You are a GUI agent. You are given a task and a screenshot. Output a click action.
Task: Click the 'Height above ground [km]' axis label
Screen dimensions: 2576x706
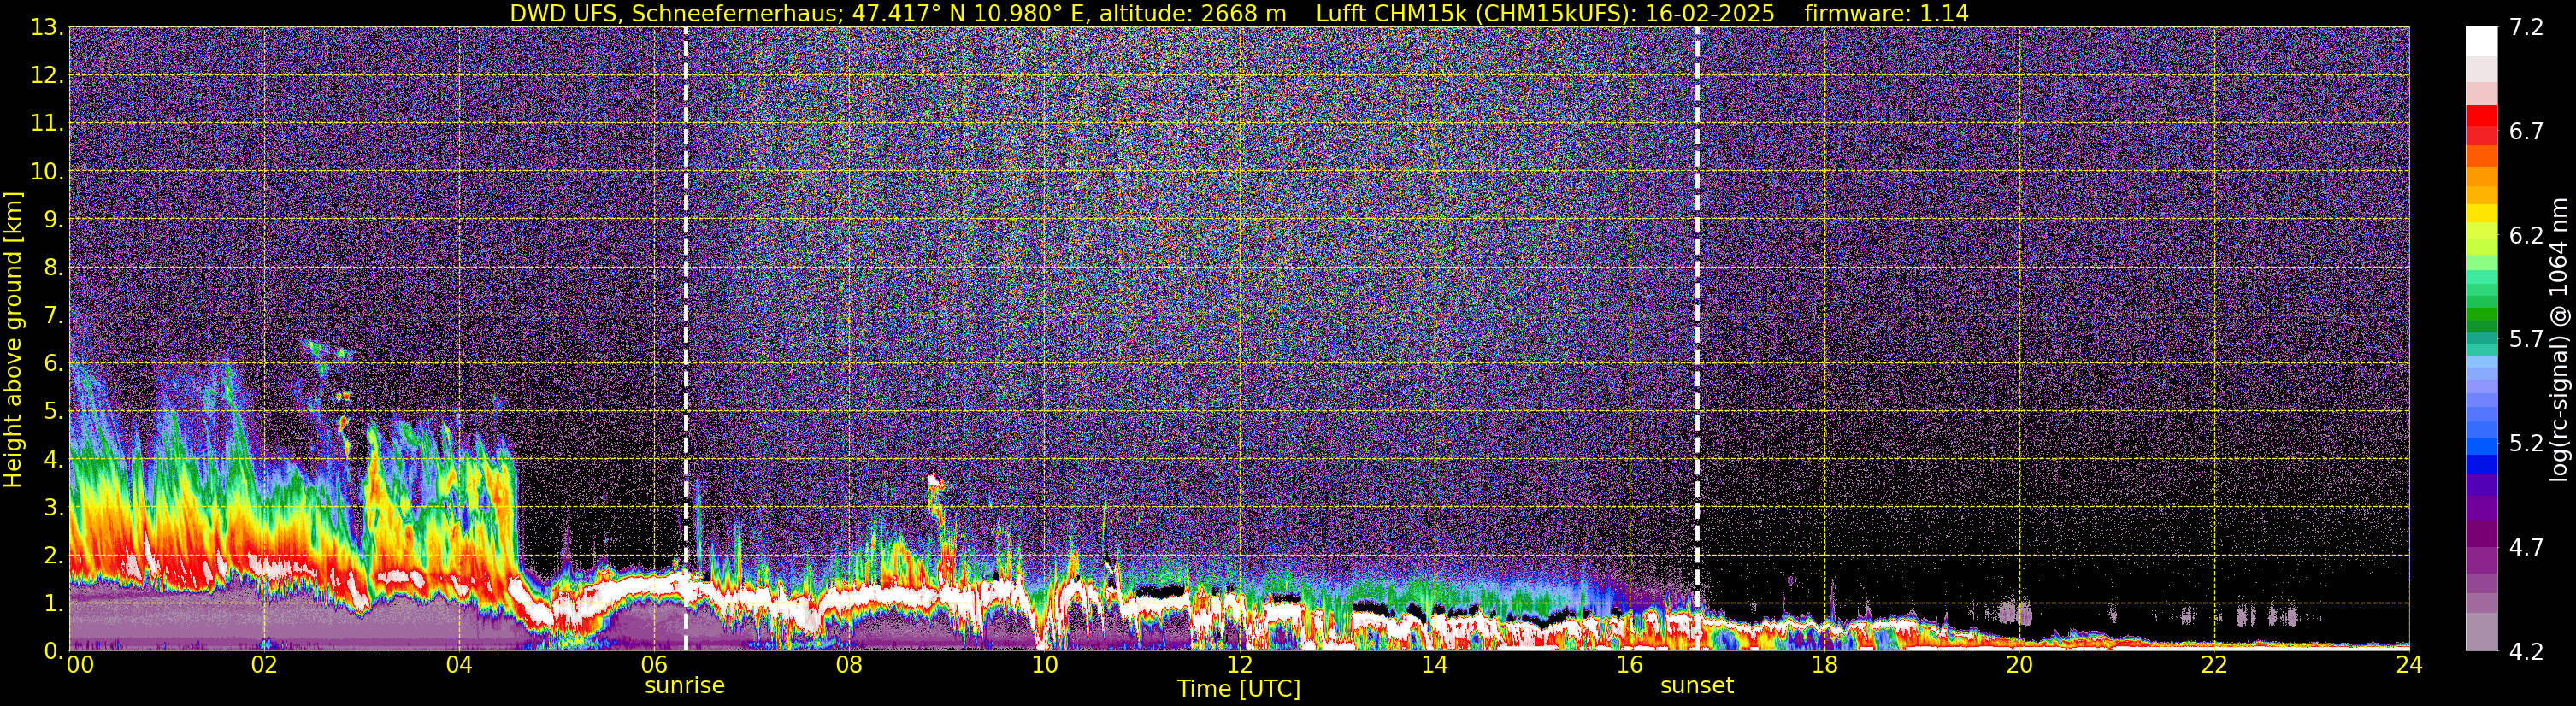pyautogui.click(x=13, y=340)
